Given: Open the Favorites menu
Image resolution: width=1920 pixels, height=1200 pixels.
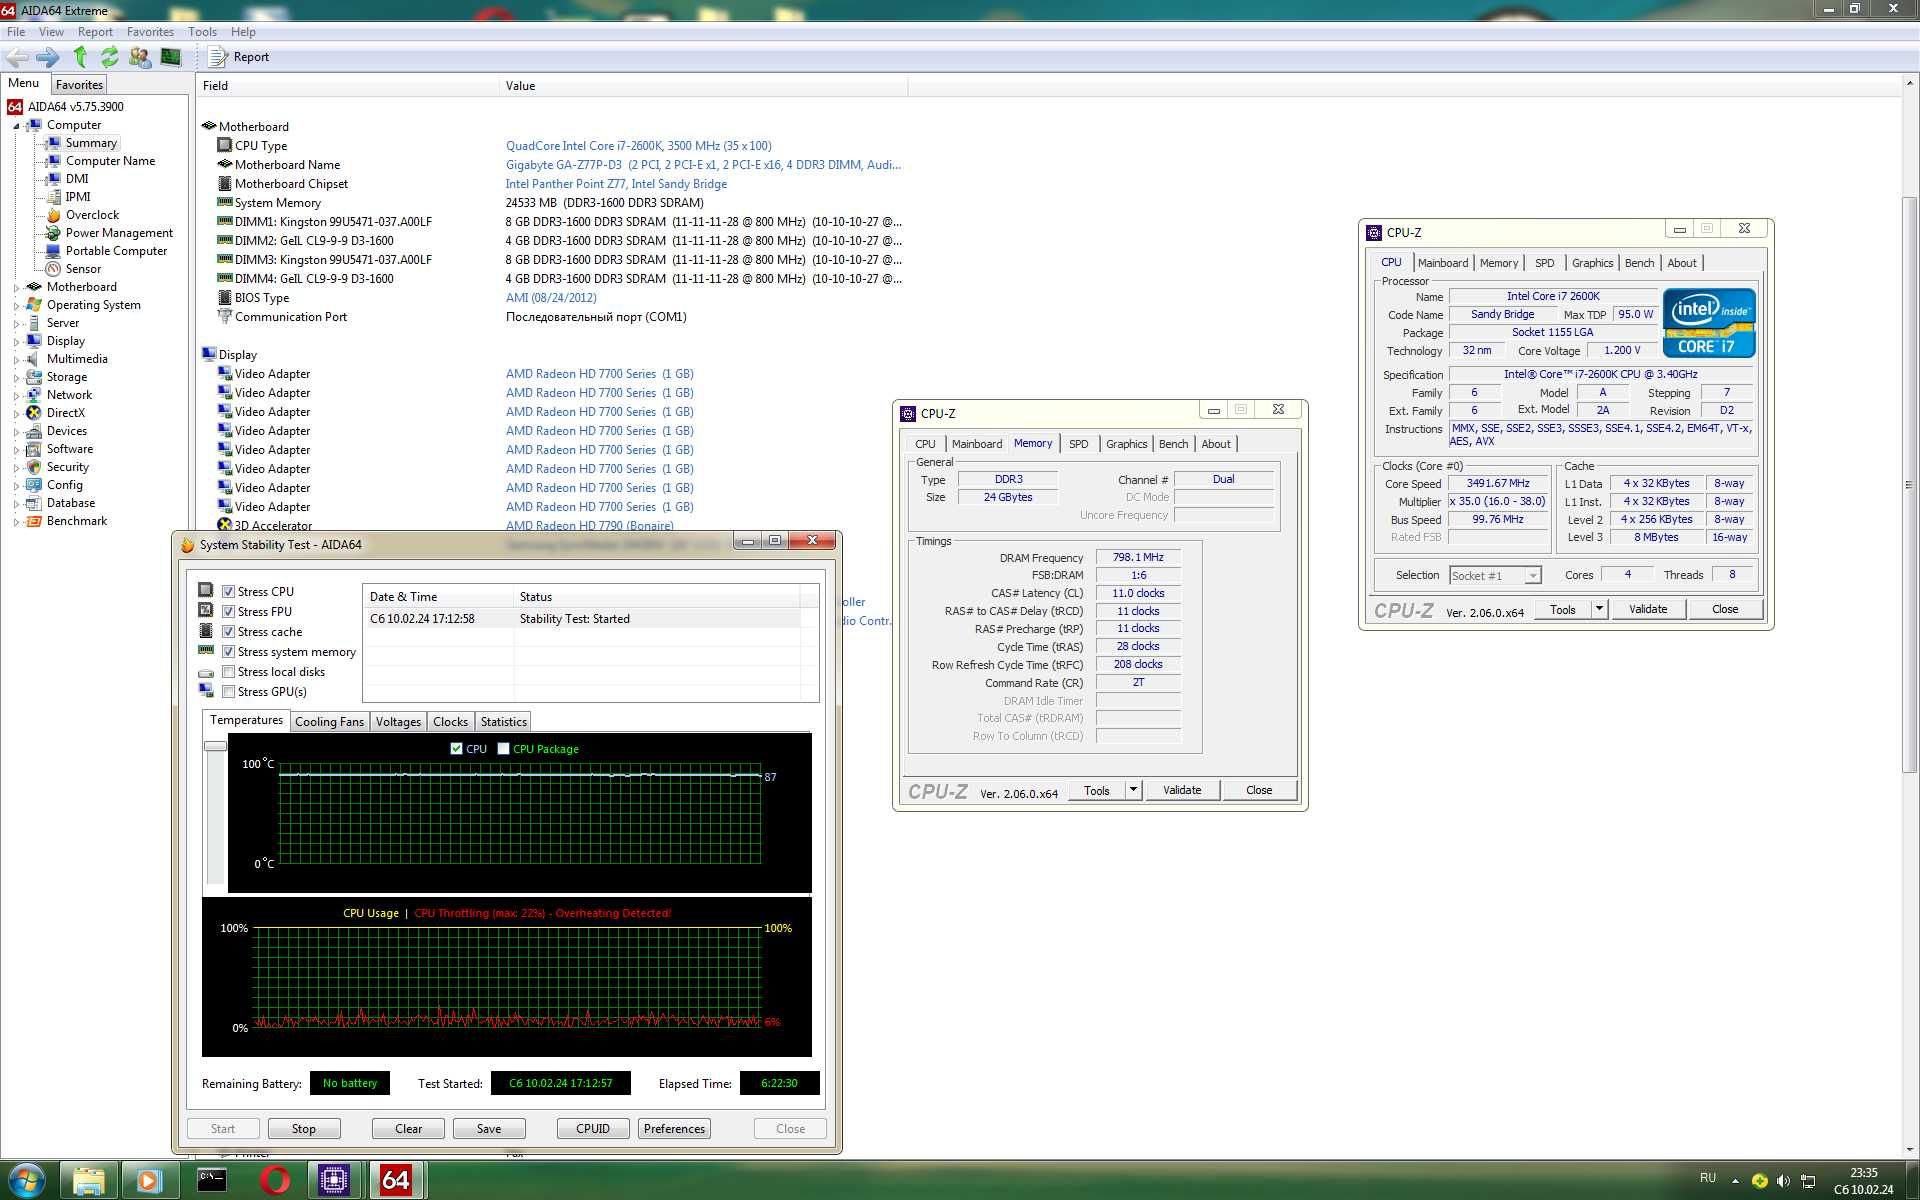Looking at the screenshot, I should 150,32.
